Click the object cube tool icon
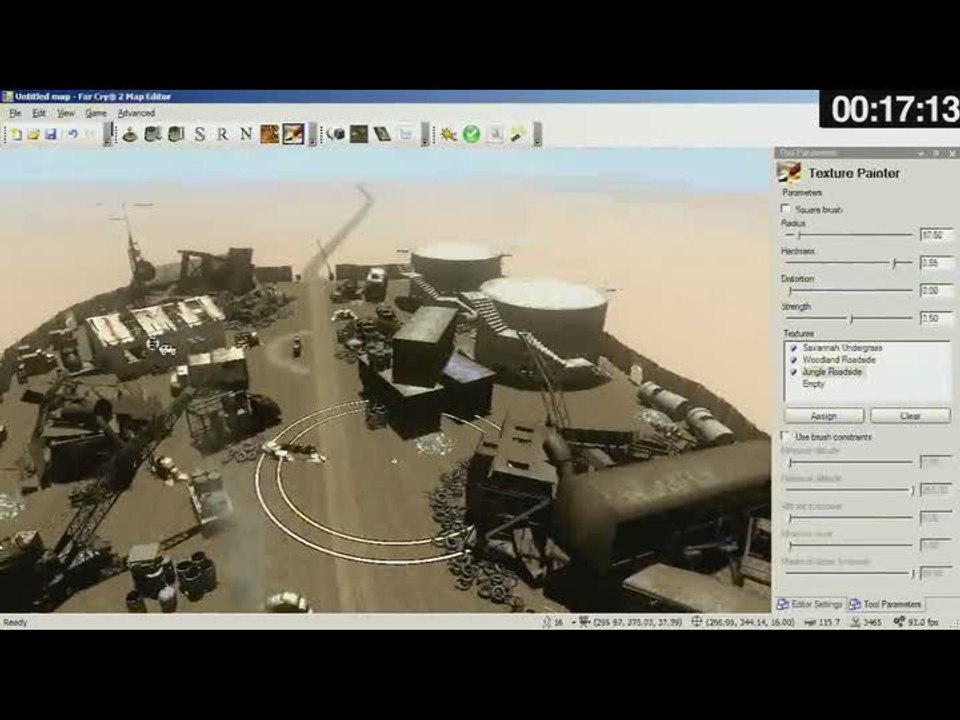This screenshot has width=960, height=720. (336, 134)
